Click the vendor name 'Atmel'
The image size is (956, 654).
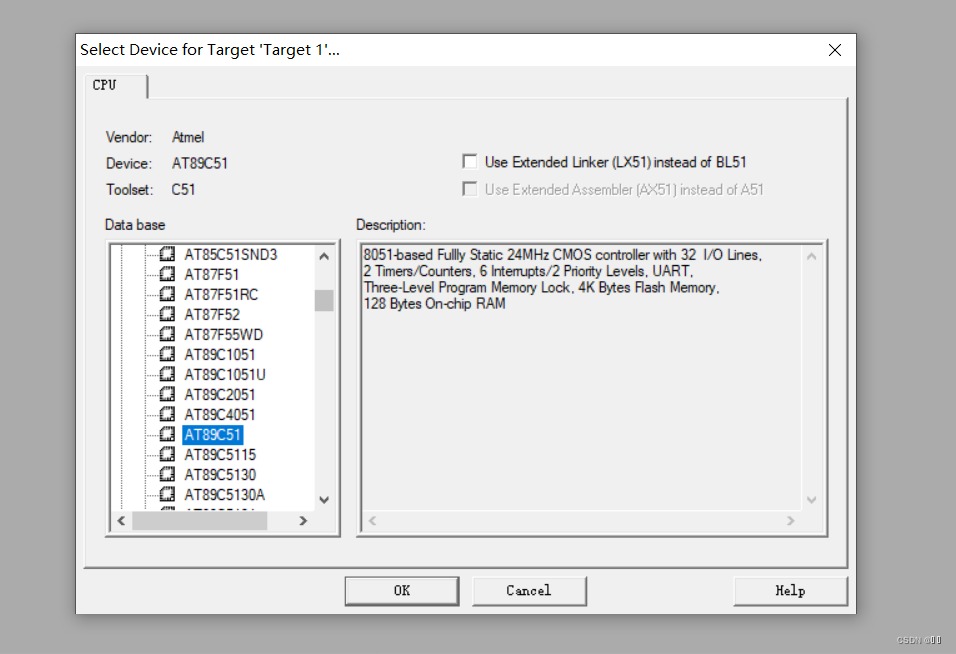pos(188,137)
